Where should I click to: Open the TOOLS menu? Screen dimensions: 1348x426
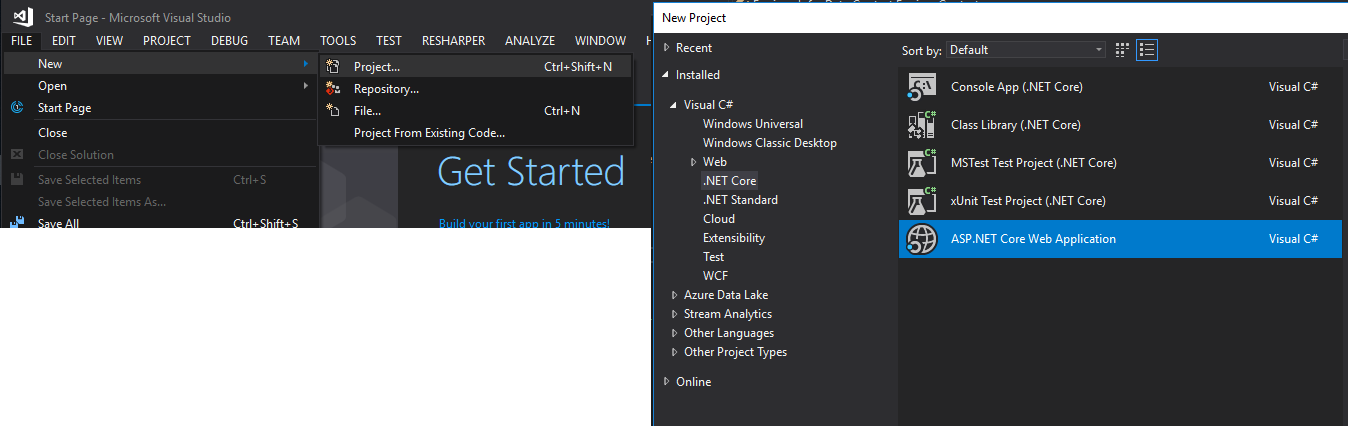[338, 41]
